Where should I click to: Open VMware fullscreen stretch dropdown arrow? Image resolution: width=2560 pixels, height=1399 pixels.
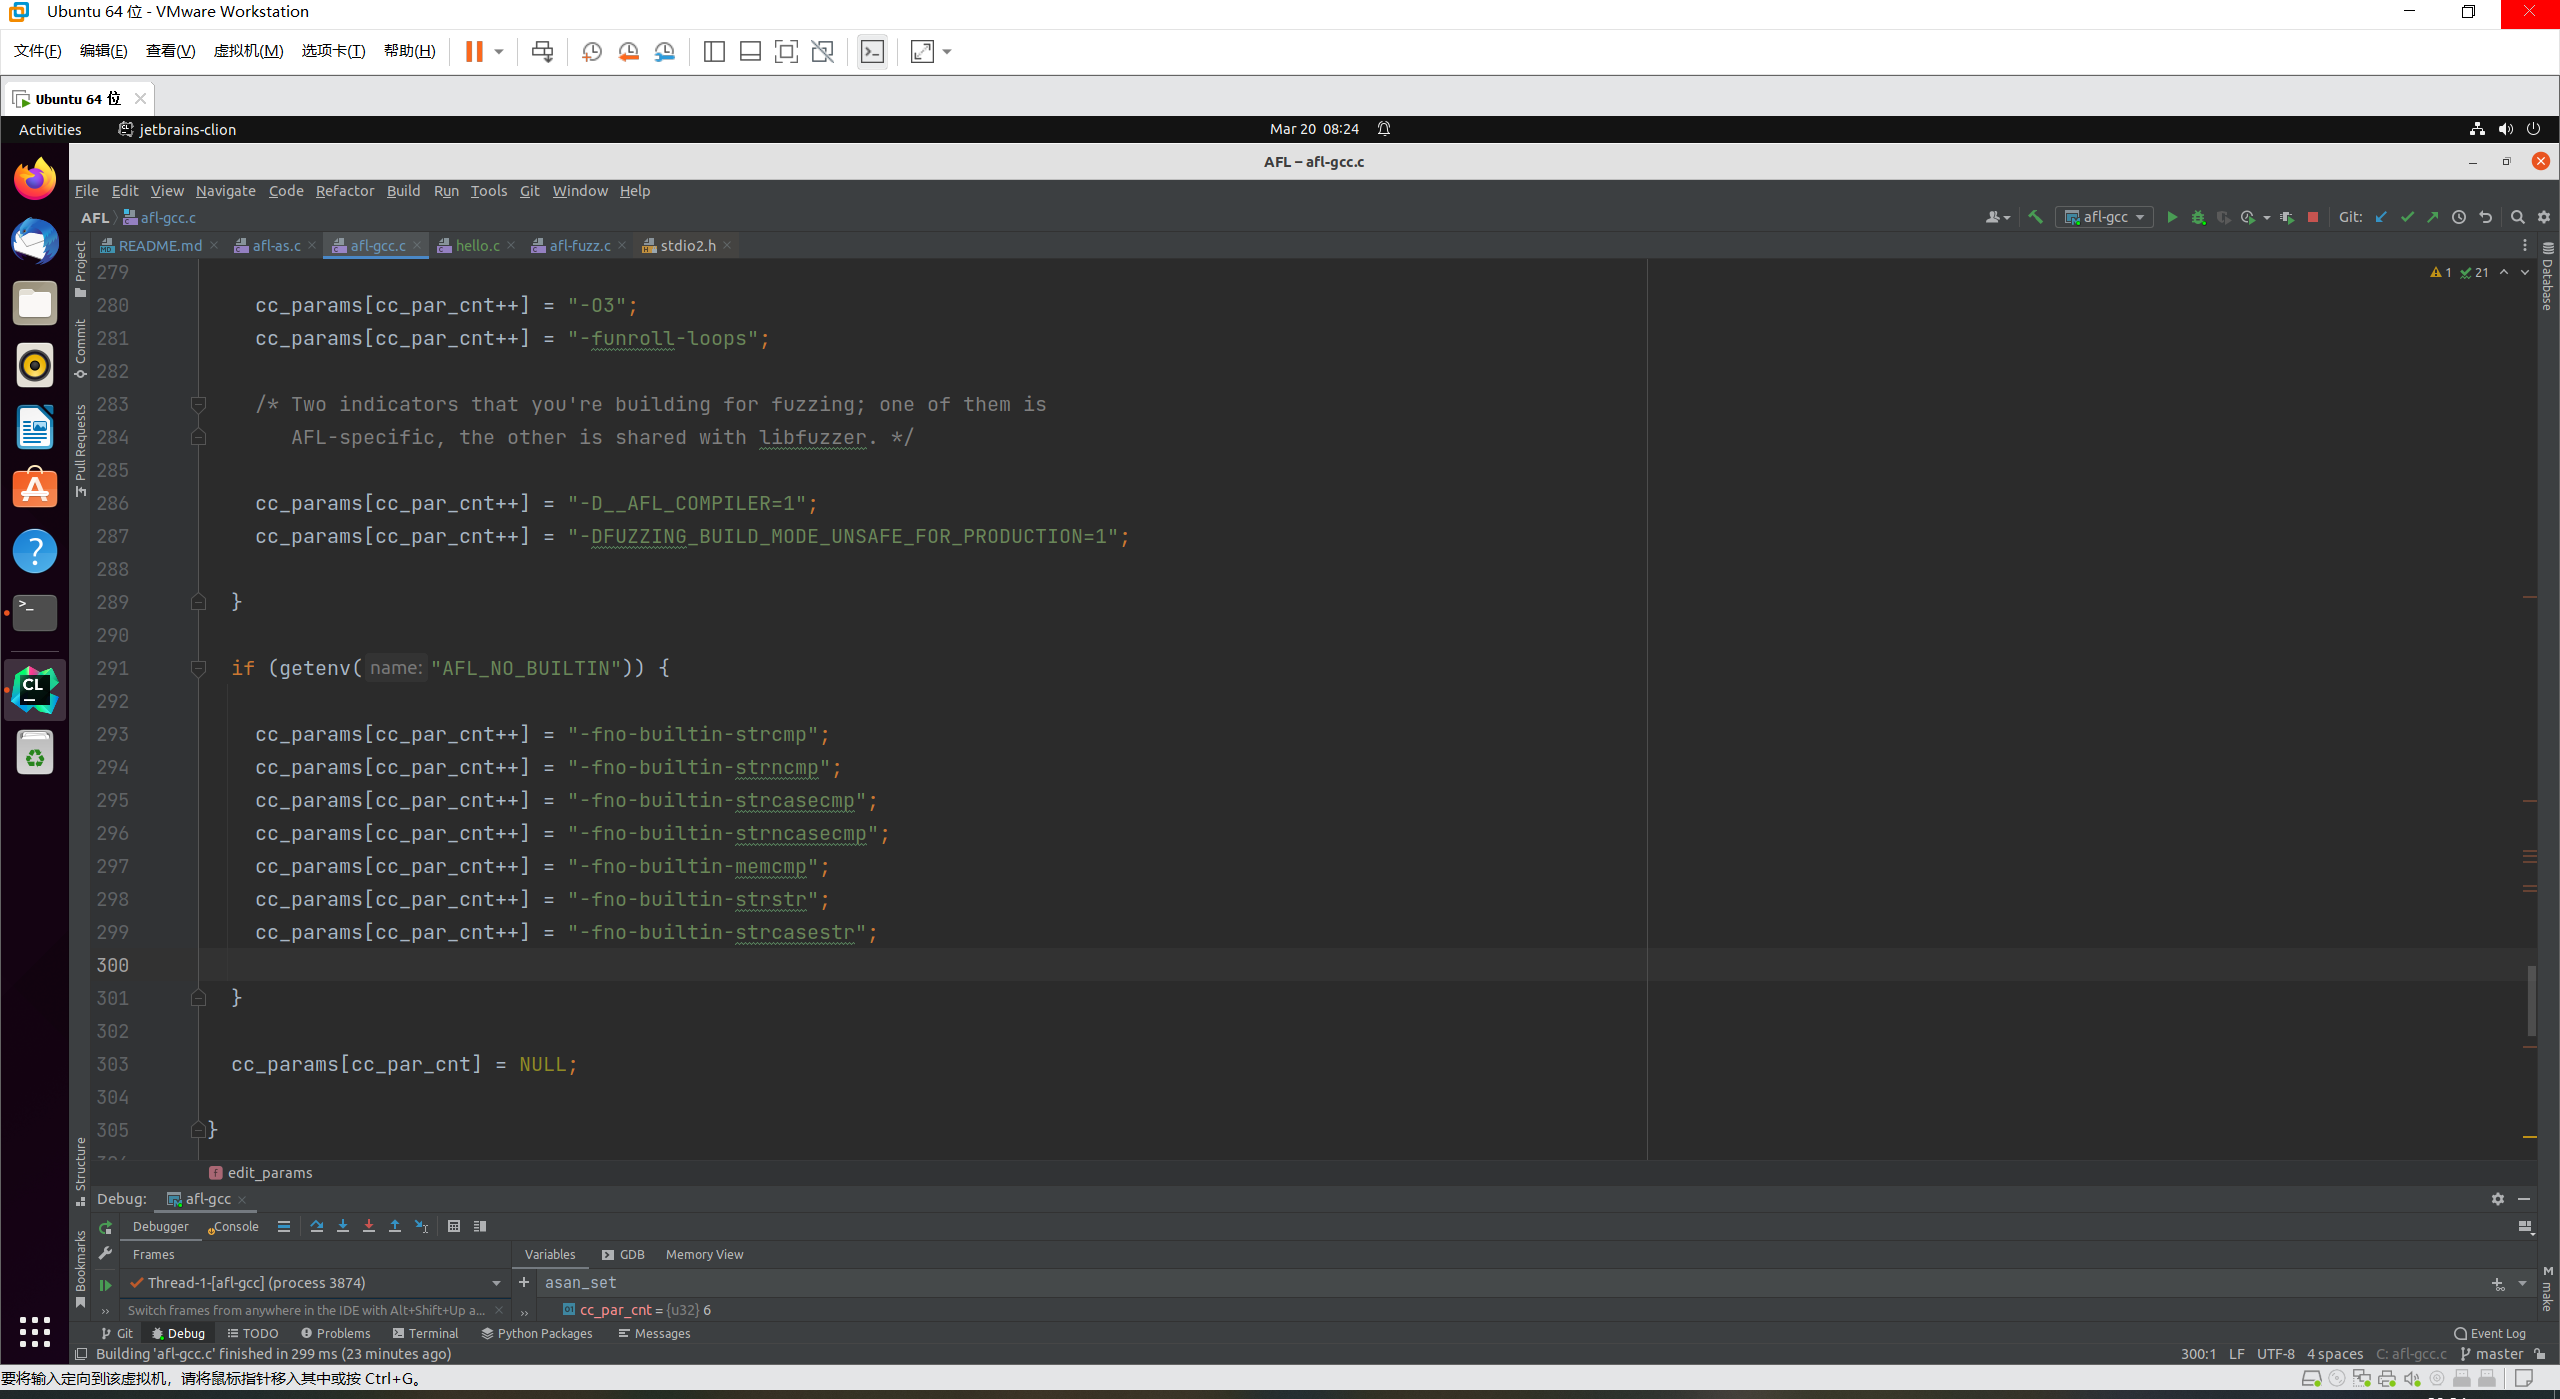pos(947,52)
